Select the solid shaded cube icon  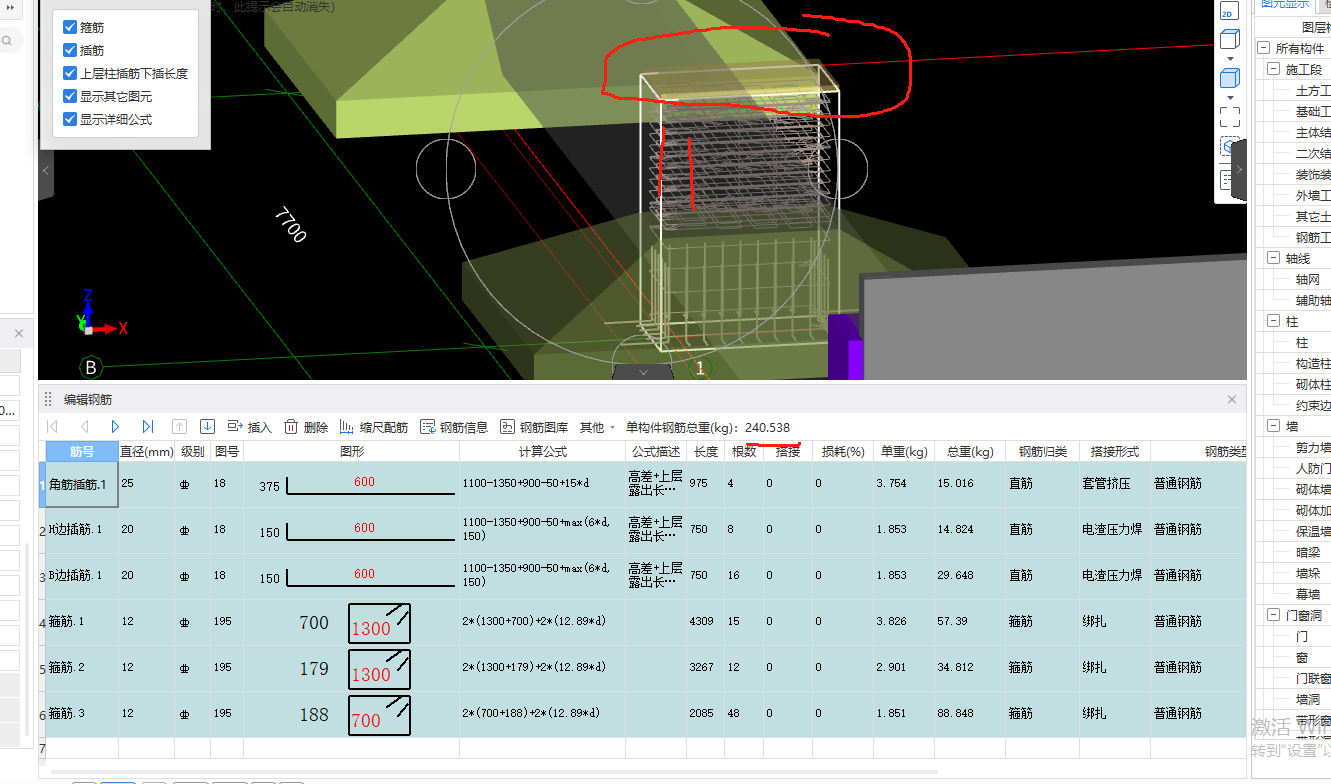coord(1229,78)
